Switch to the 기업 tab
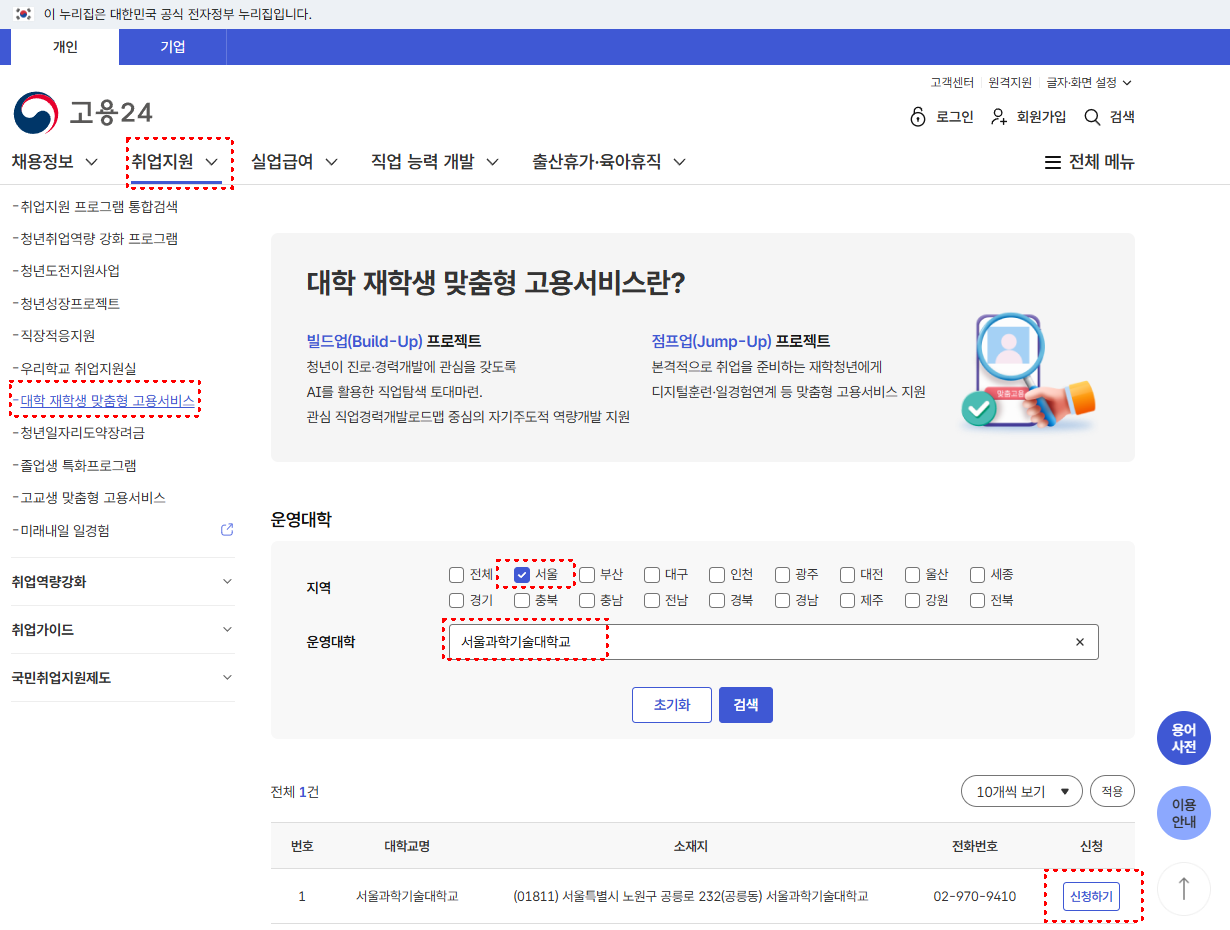Screen dimensions: 1230x930 172,47
